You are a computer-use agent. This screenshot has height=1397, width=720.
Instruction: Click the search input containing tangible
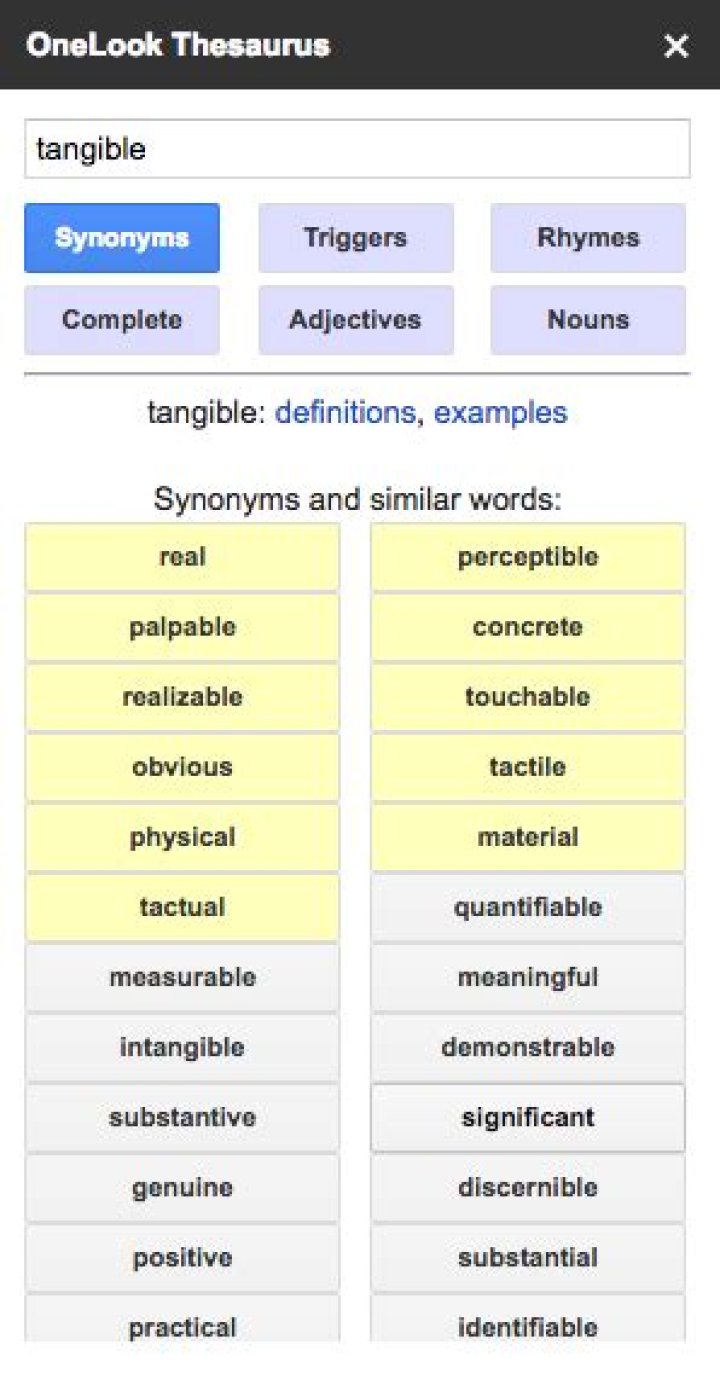[357, 148]
